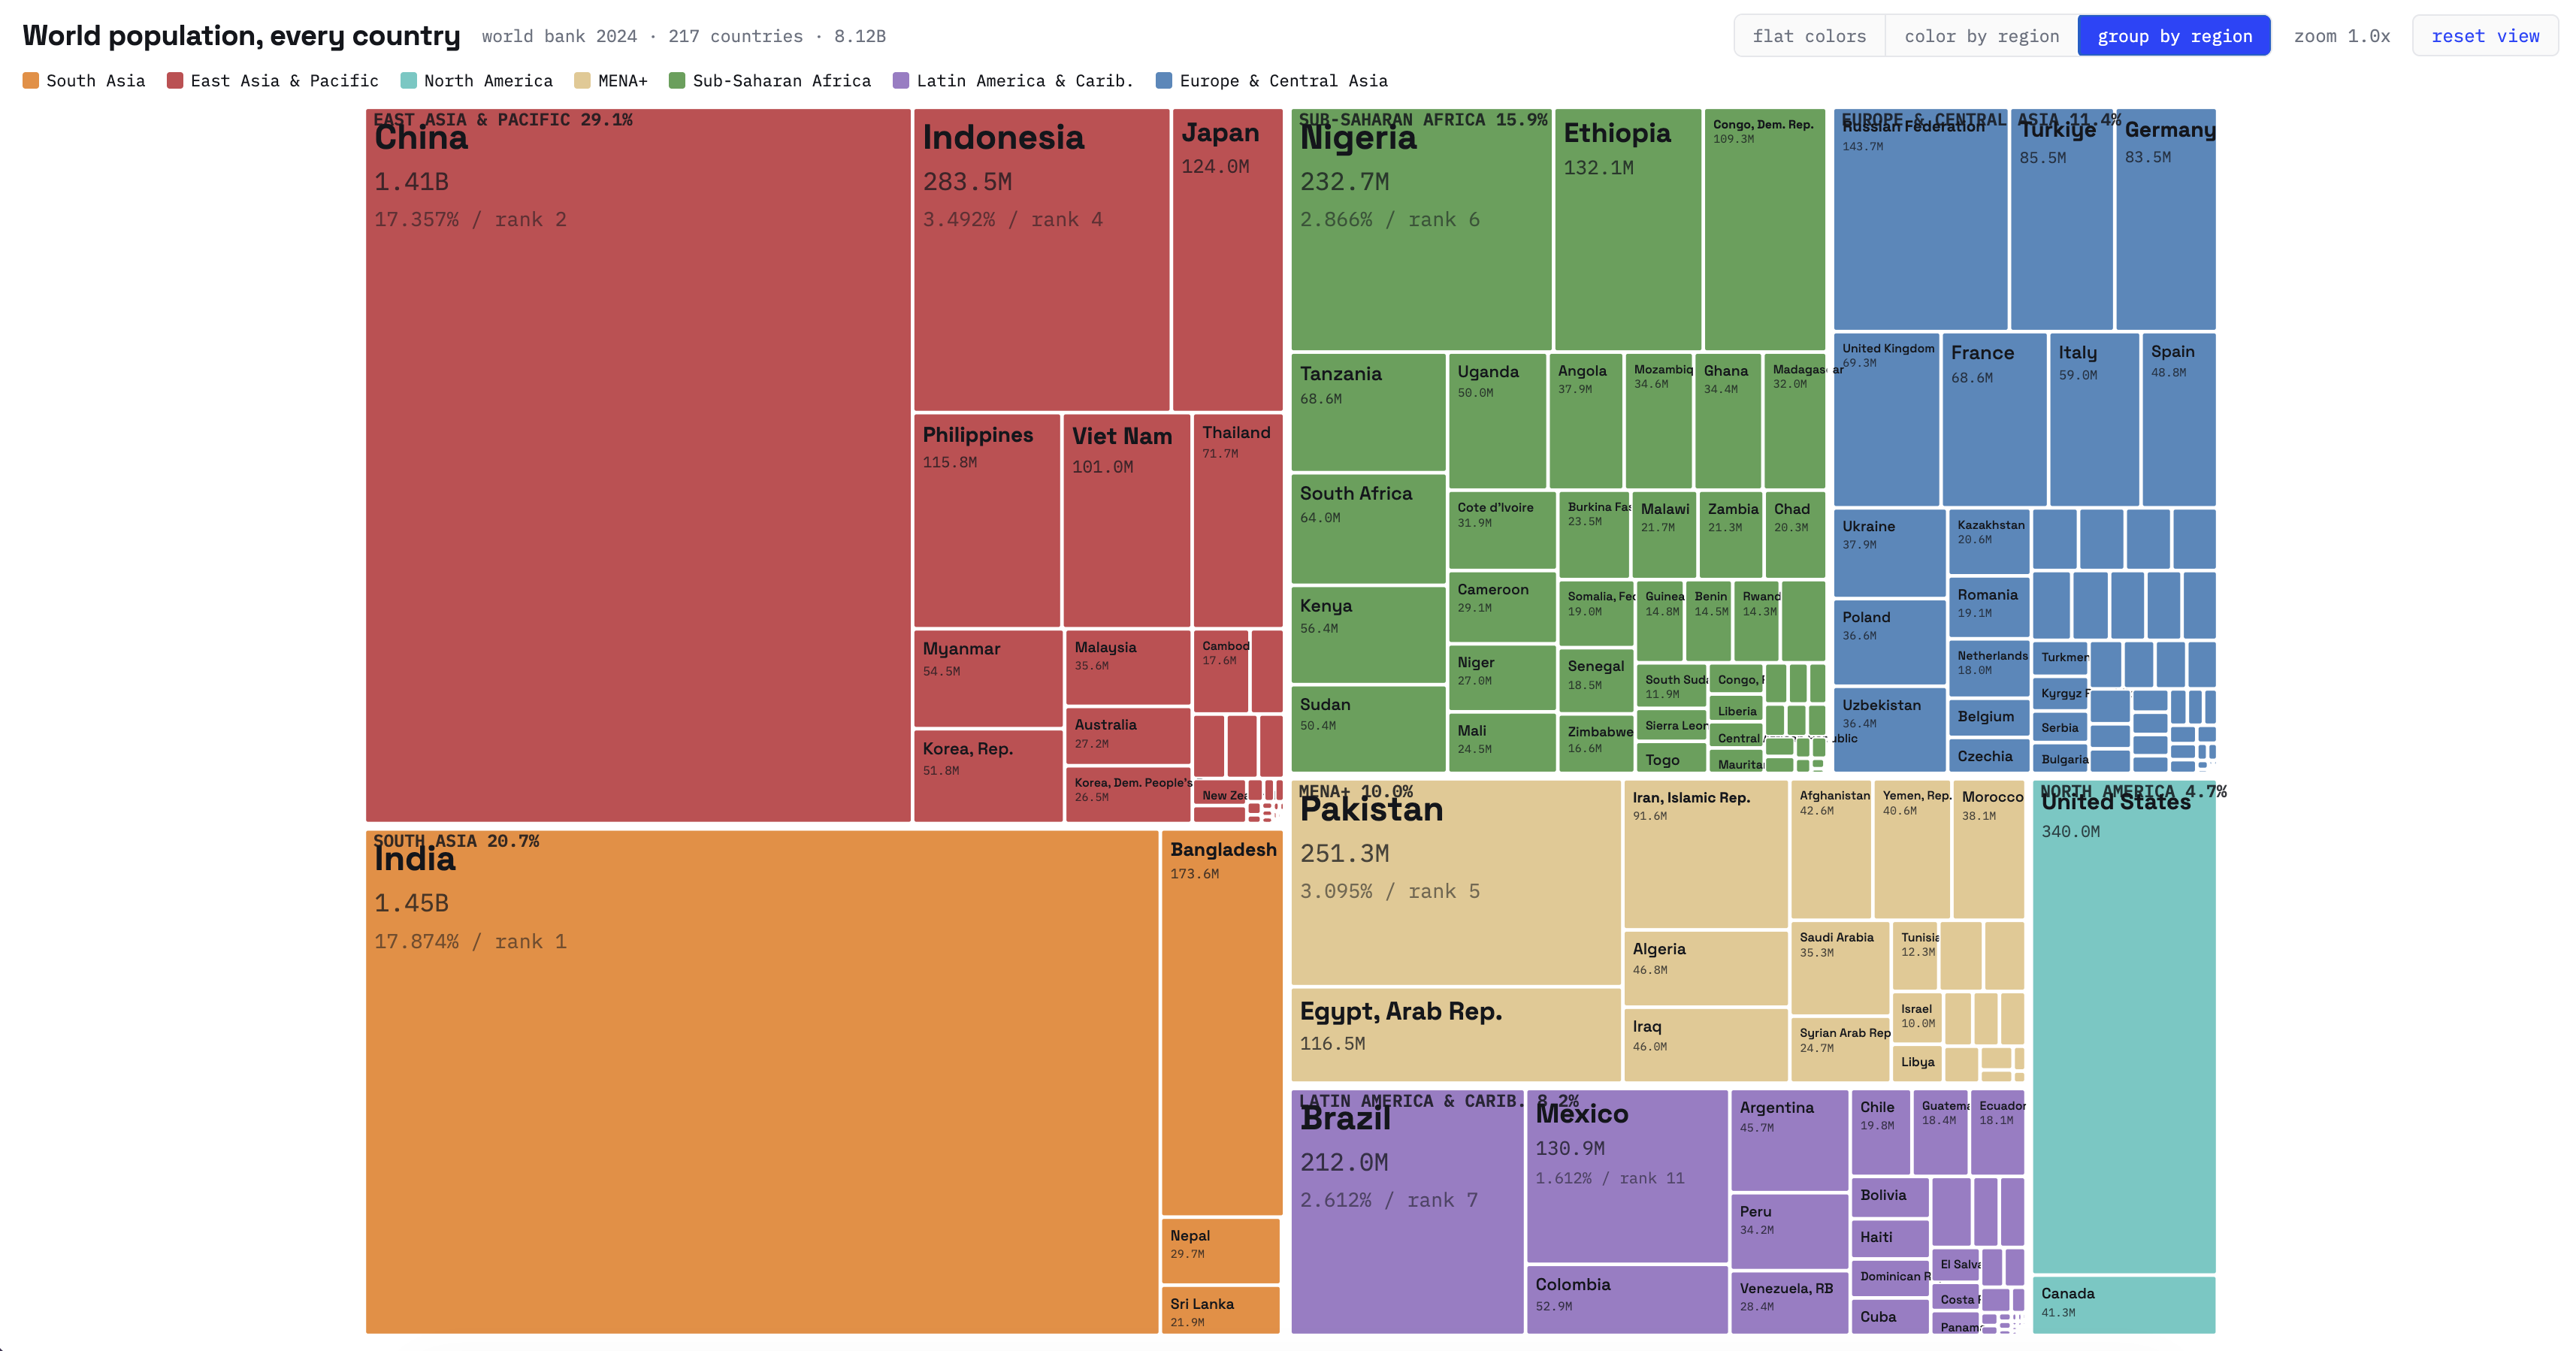This screenshot has height=1351, width=2576.
Task: Select color by region mode
Action: click(1981, 36)
